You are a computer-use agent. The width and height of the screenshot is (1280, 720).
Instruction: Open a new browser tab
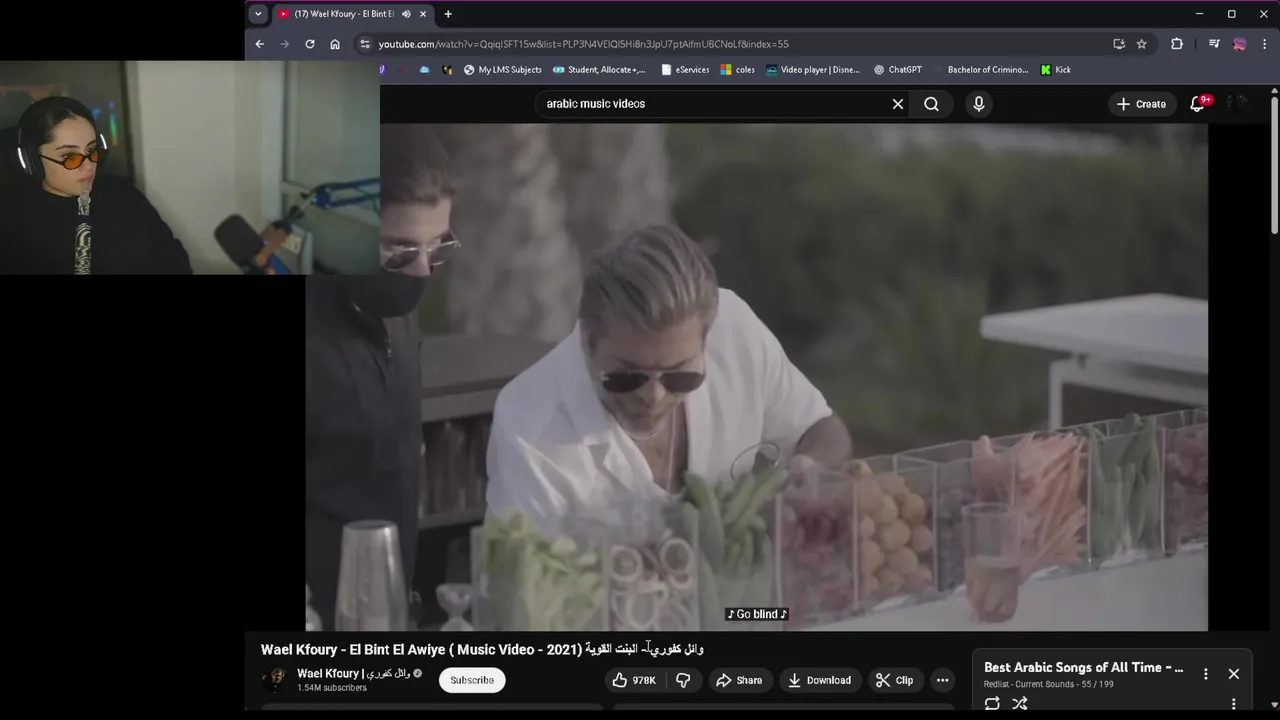(x=448, y=14)
